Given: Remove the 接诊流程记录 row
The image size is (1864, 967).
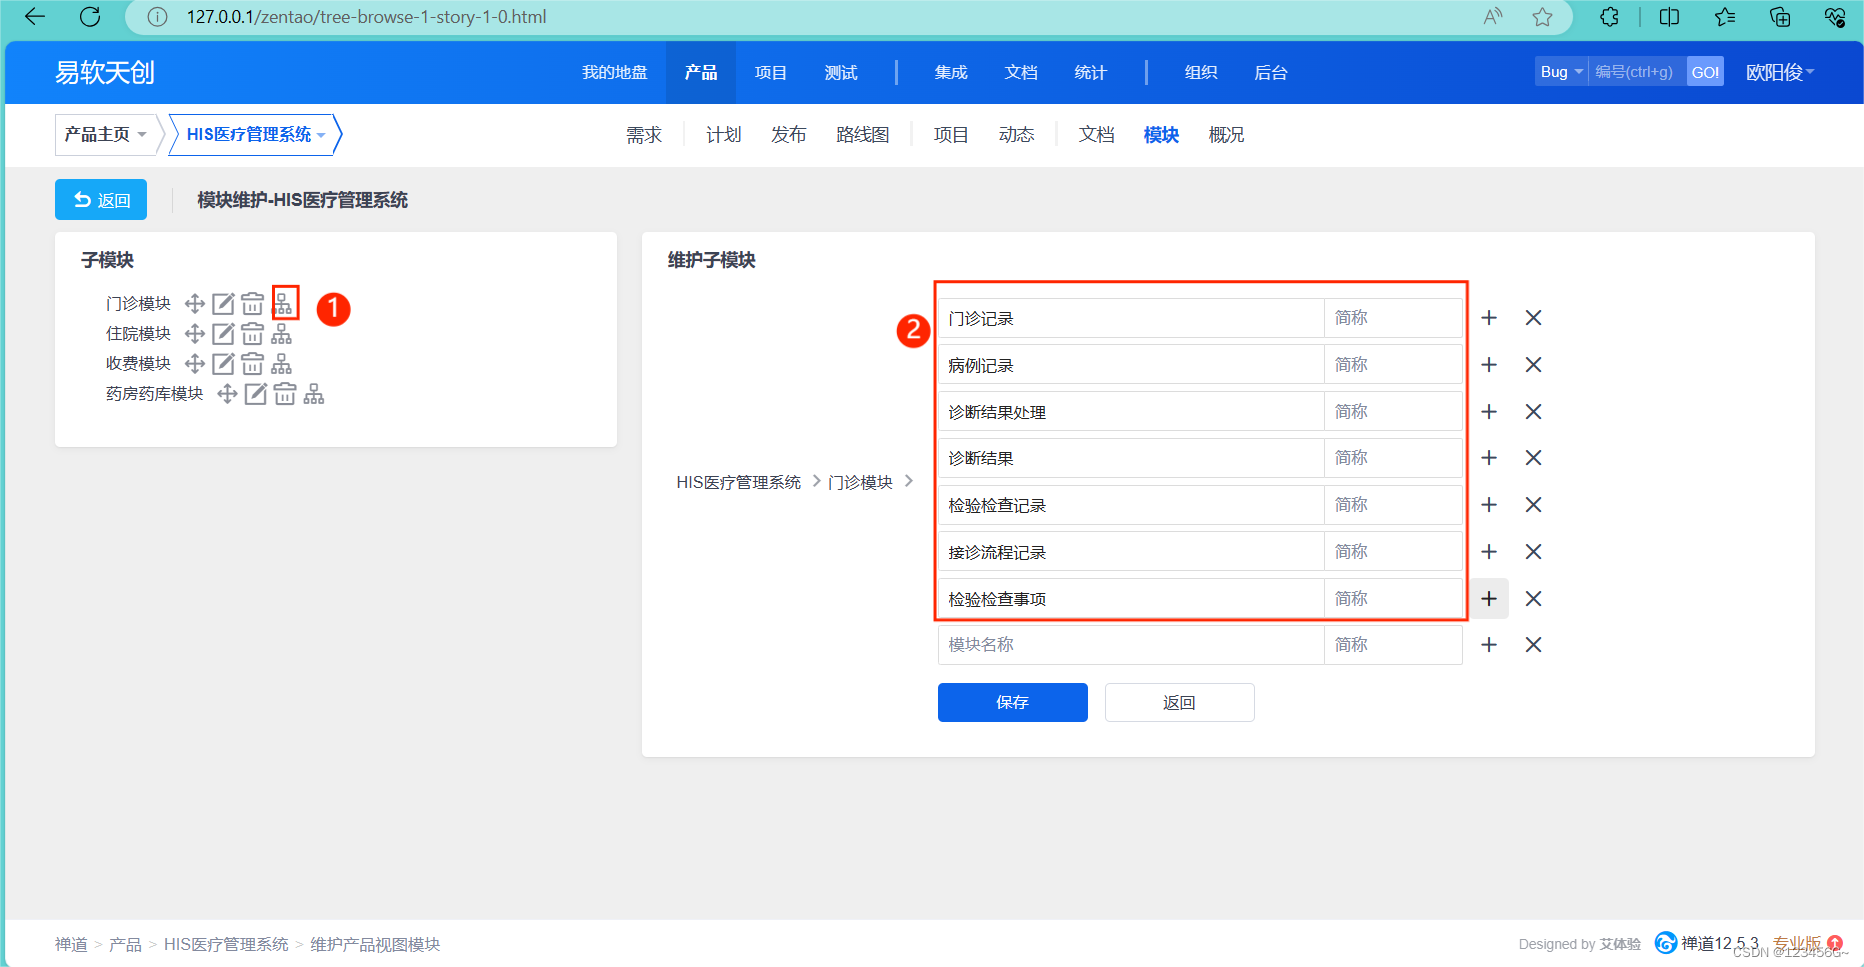Looking at the screenshot, I should [x=1533, y=552].
